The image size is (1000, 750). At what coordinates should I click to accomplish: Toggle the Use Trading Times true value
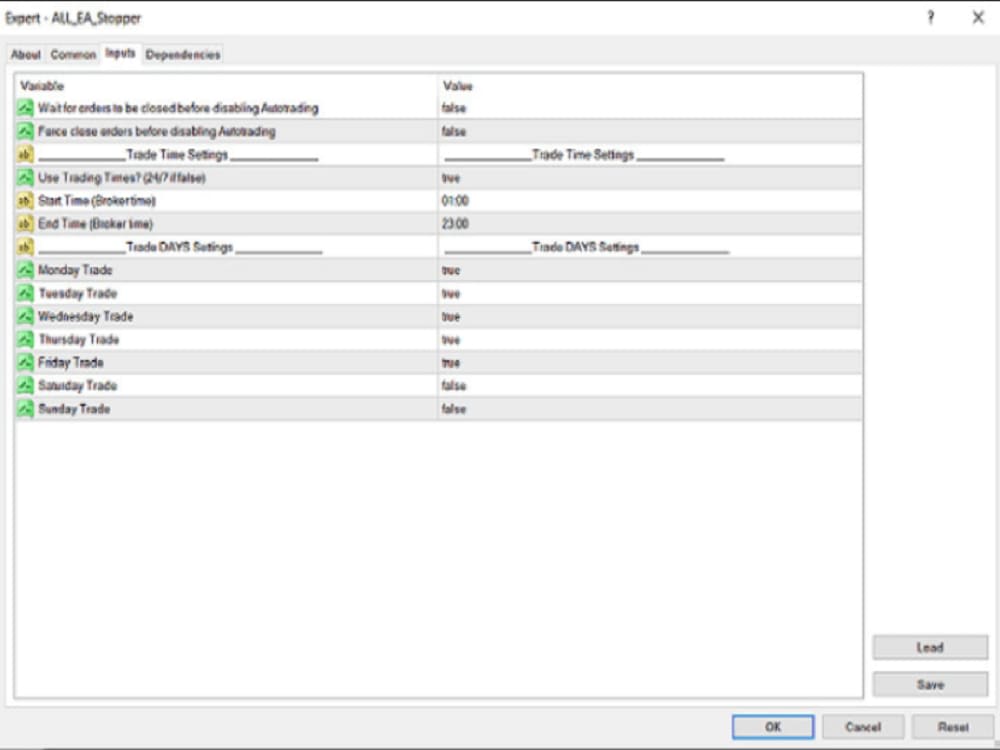pyautogui.click(x=452, y=178)
